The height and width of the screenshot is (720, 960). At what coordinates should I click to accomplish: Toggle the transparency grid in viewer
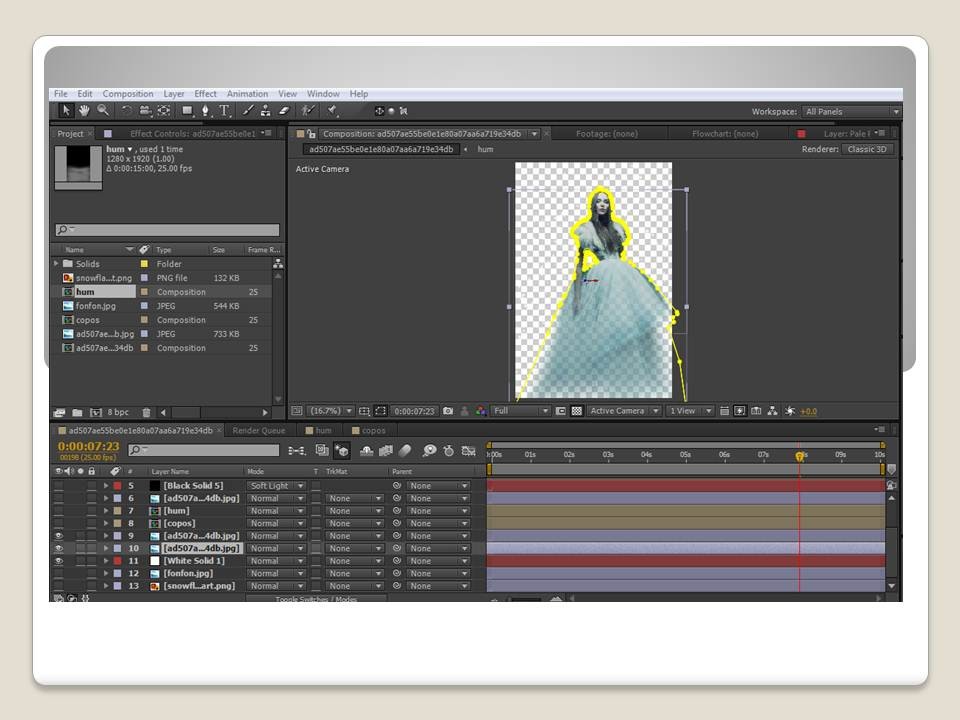(576, 411)
